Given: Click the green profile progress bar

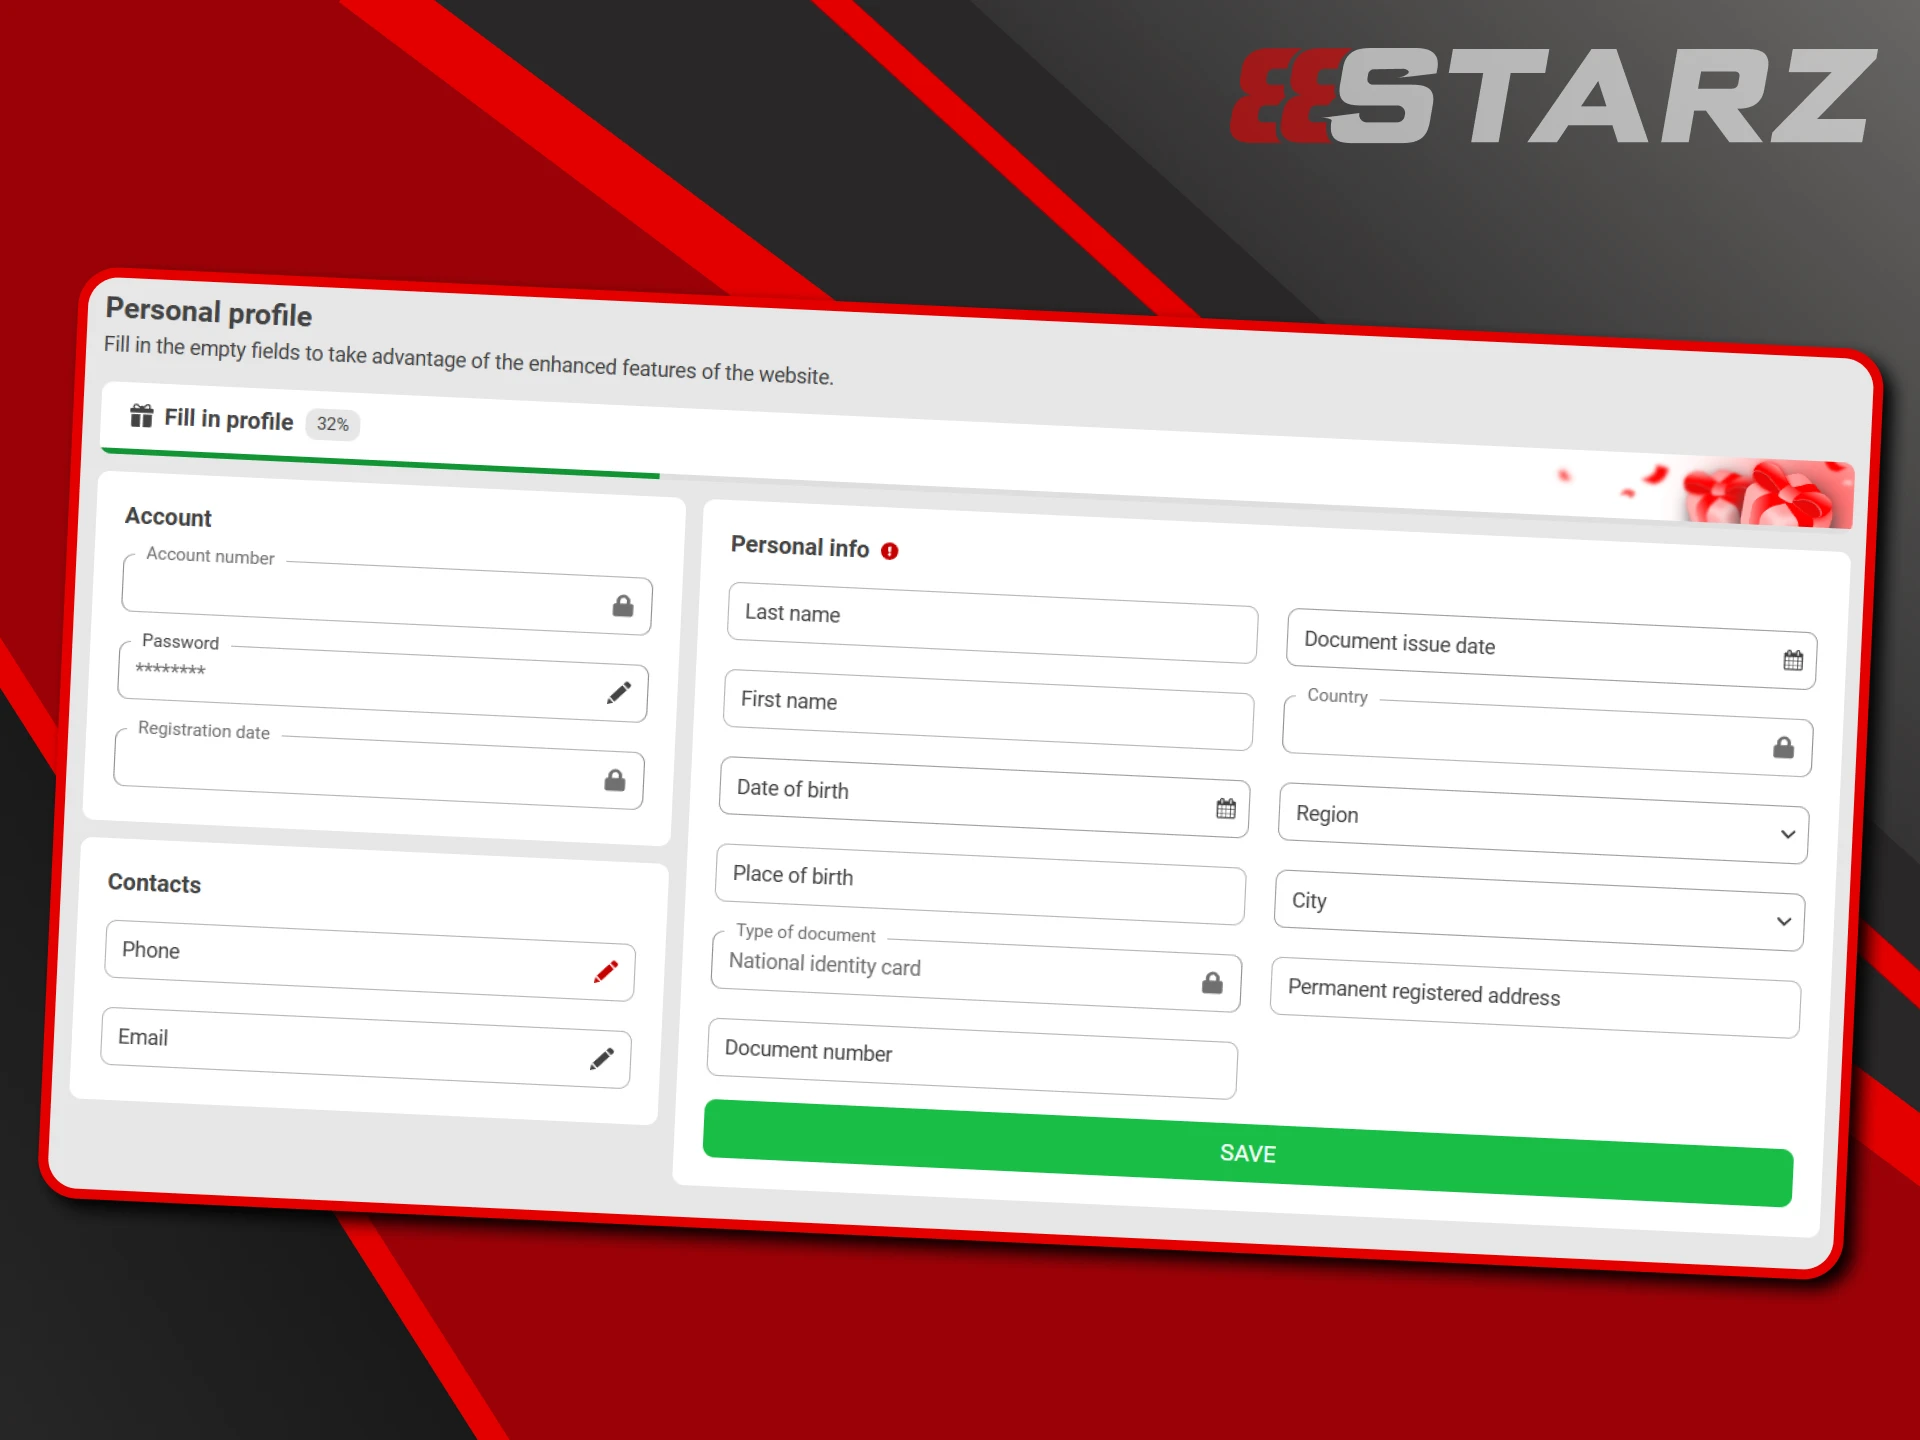Looking at the screenshot, I should click(380, 462).
